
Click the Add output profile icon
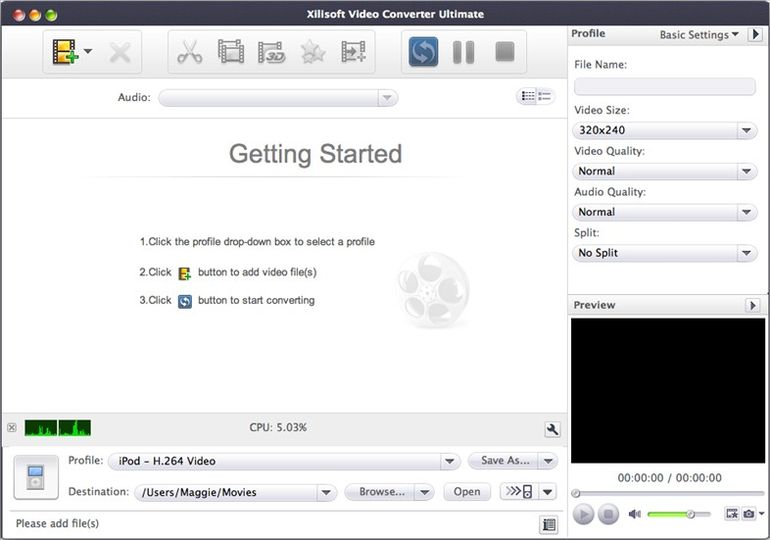[353, 52]
